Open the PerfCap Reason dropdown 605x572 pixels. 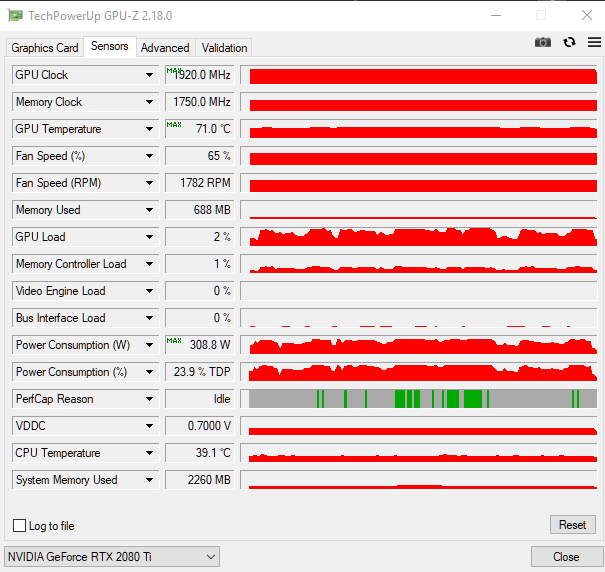149,399
